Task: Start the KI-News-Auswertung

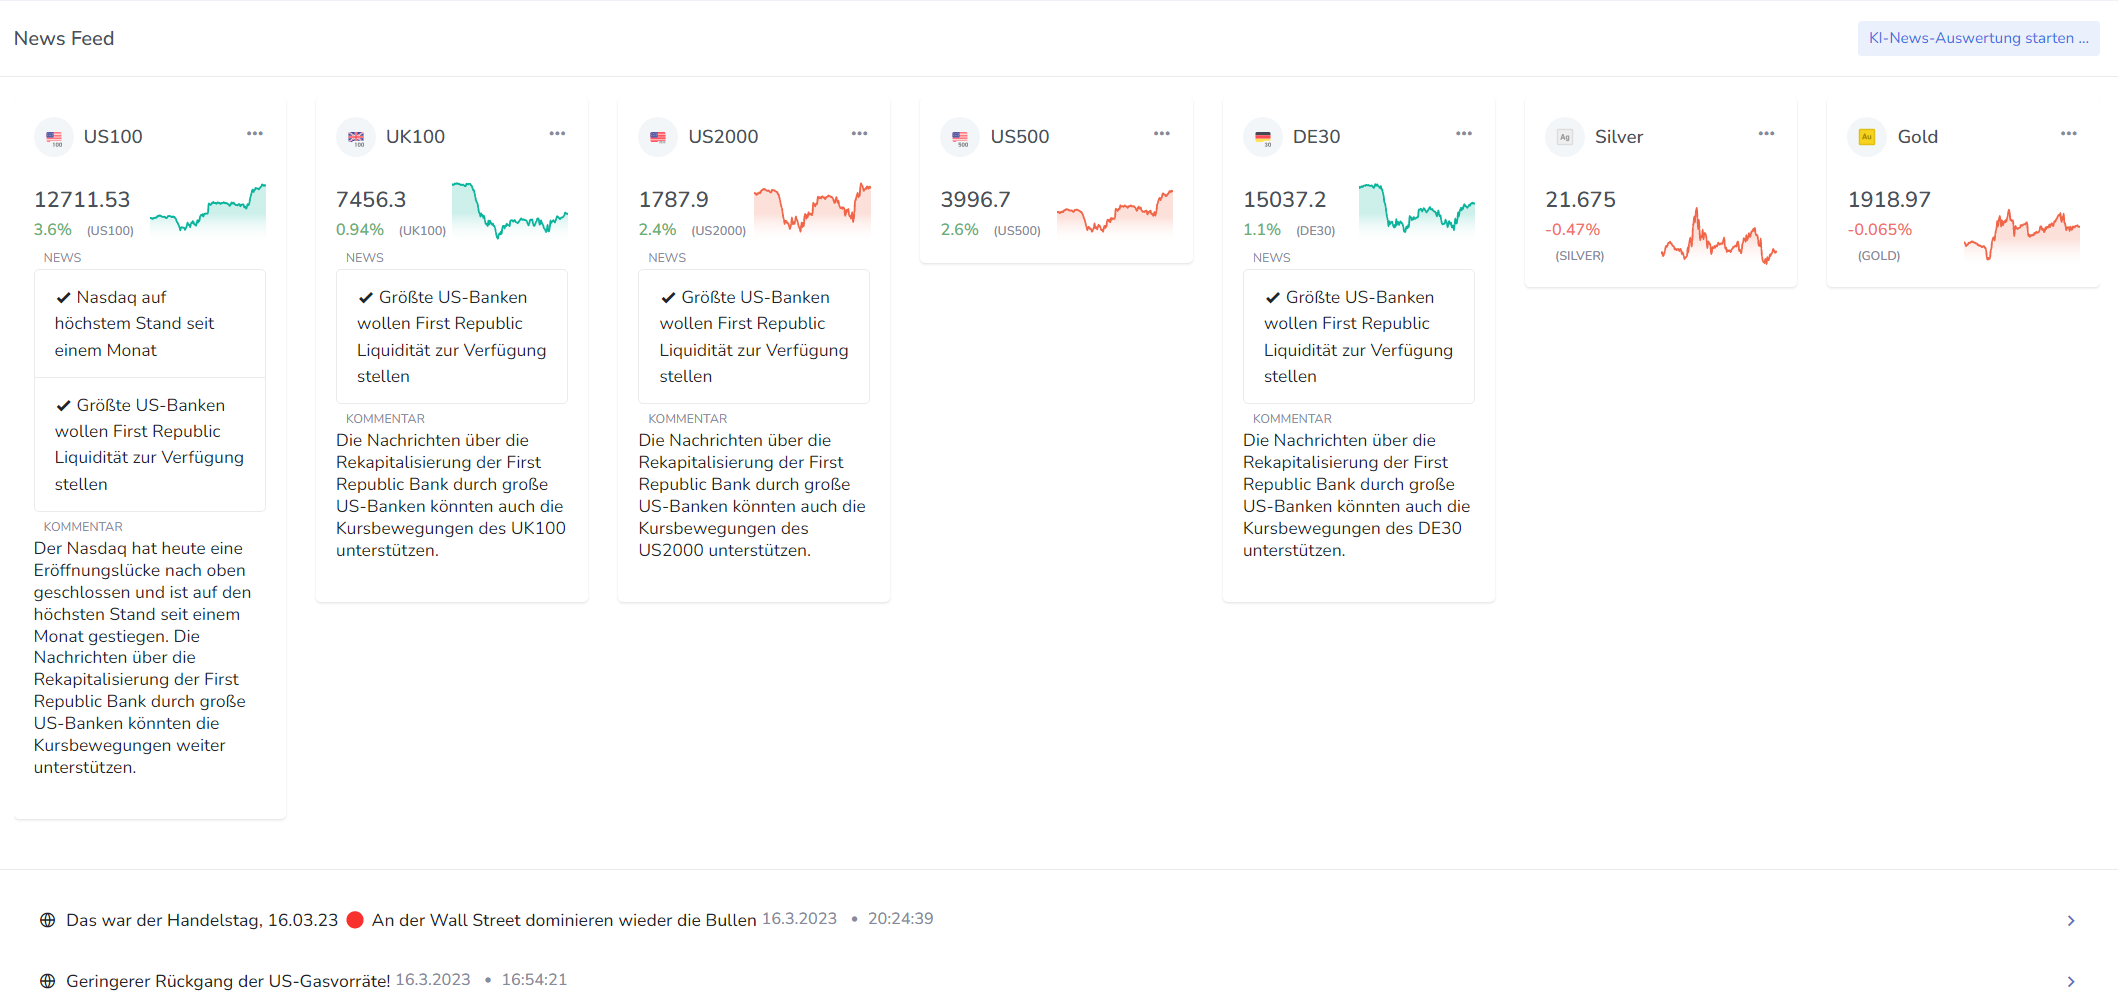Action: click(x=1978, y=38)
